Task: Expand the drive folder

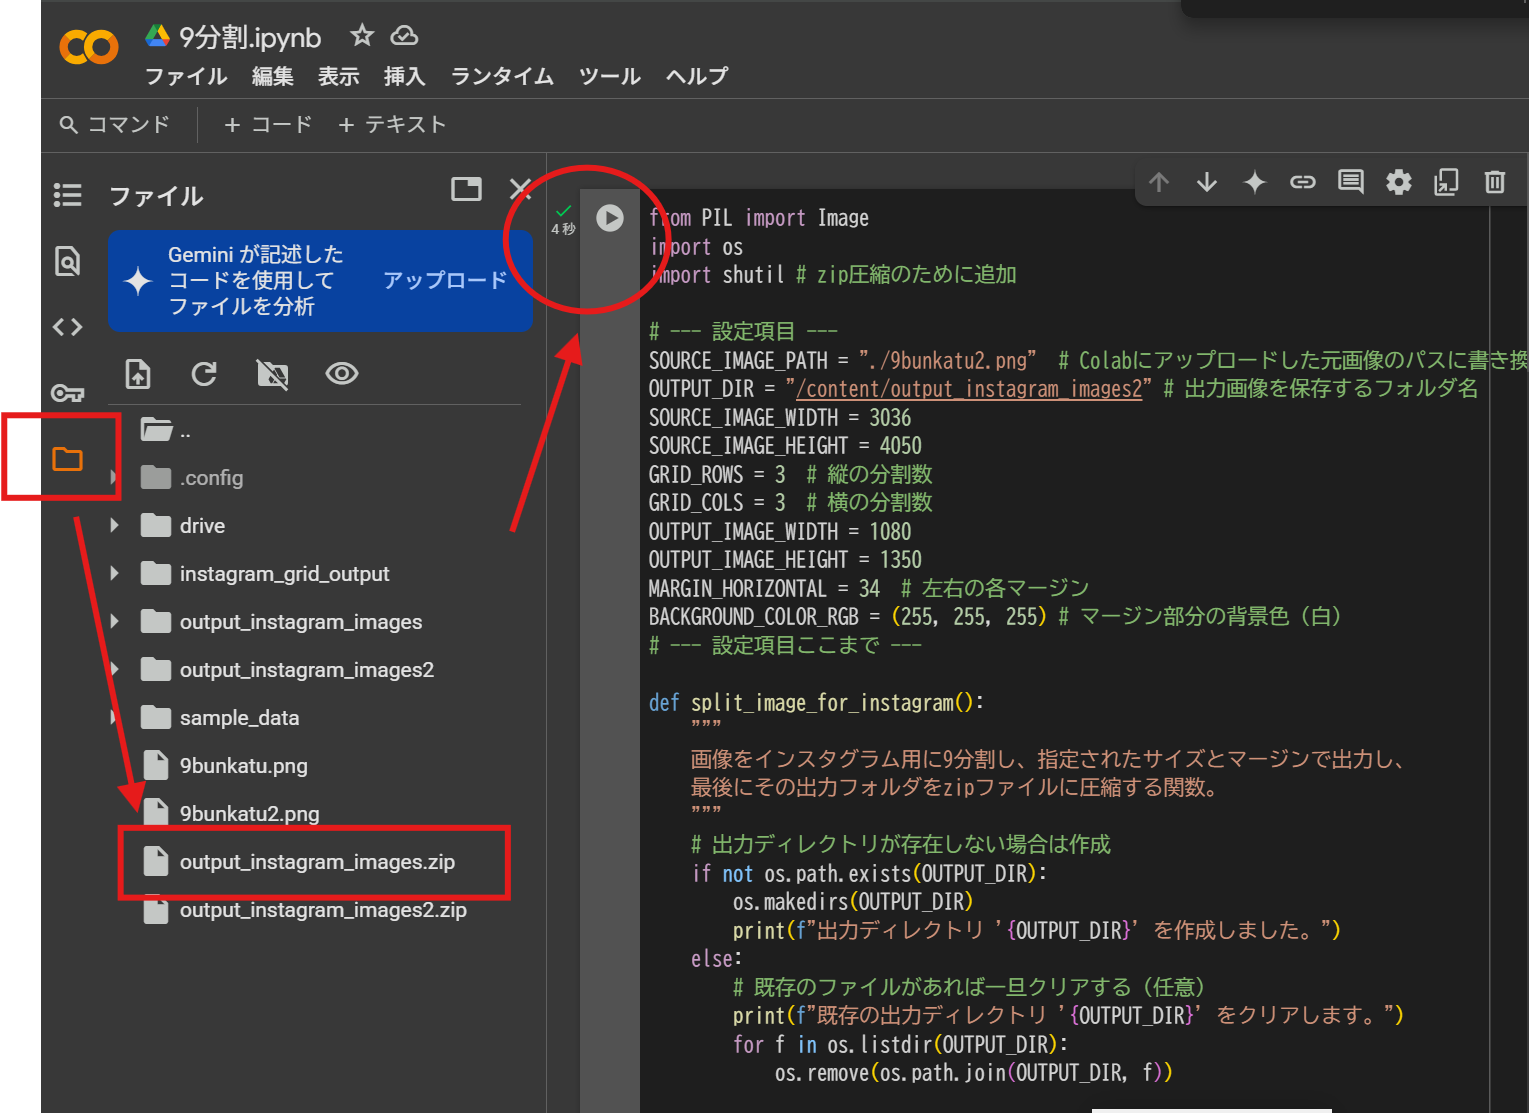Action: [x=115, y=526]
